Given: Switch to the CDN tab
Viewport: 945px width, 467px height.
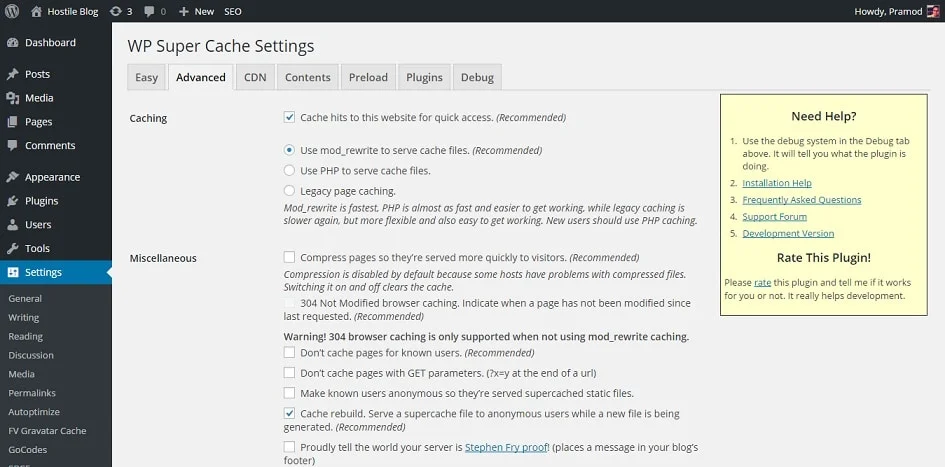Looking at the screenshot, I should click(x=255, y=77).
